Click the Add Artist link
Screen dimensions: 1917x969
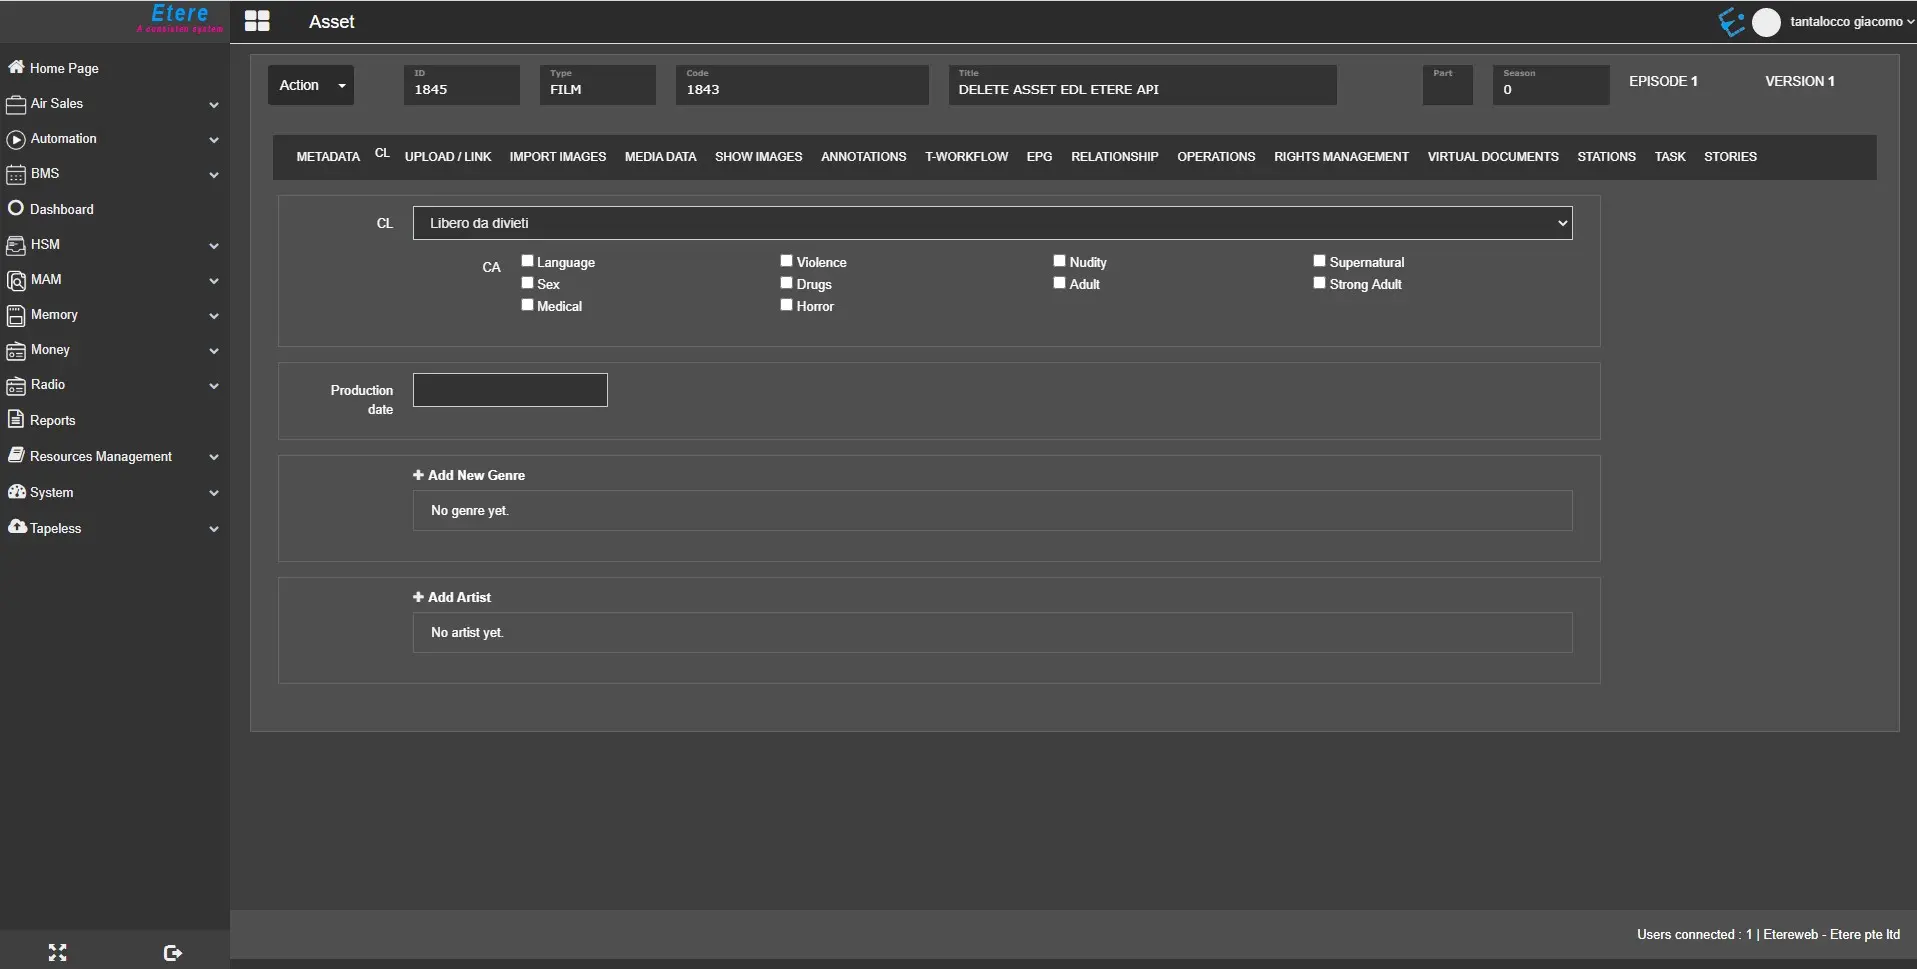click(x=452, y=597)
